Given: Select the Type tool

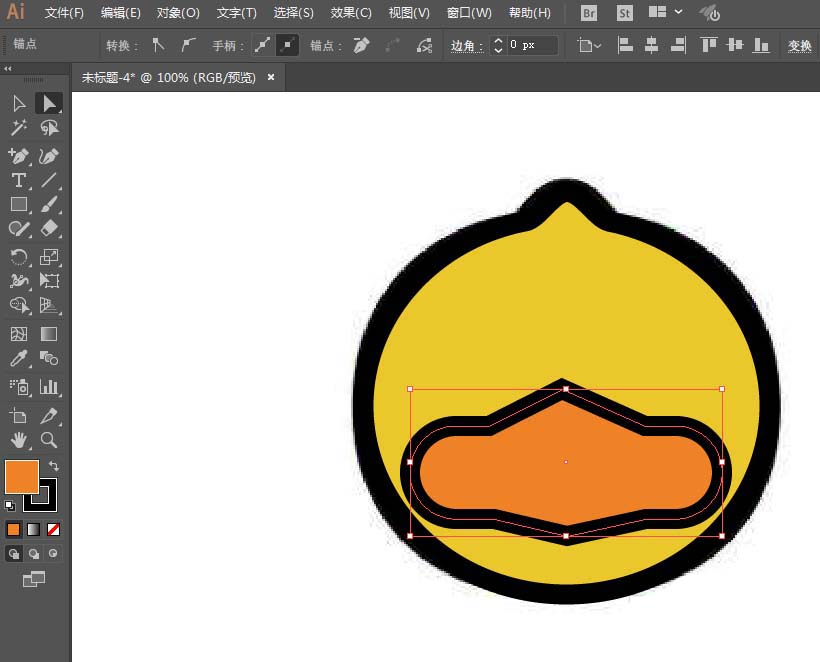Looking at the screenshot, I should (x=20, y=181).
